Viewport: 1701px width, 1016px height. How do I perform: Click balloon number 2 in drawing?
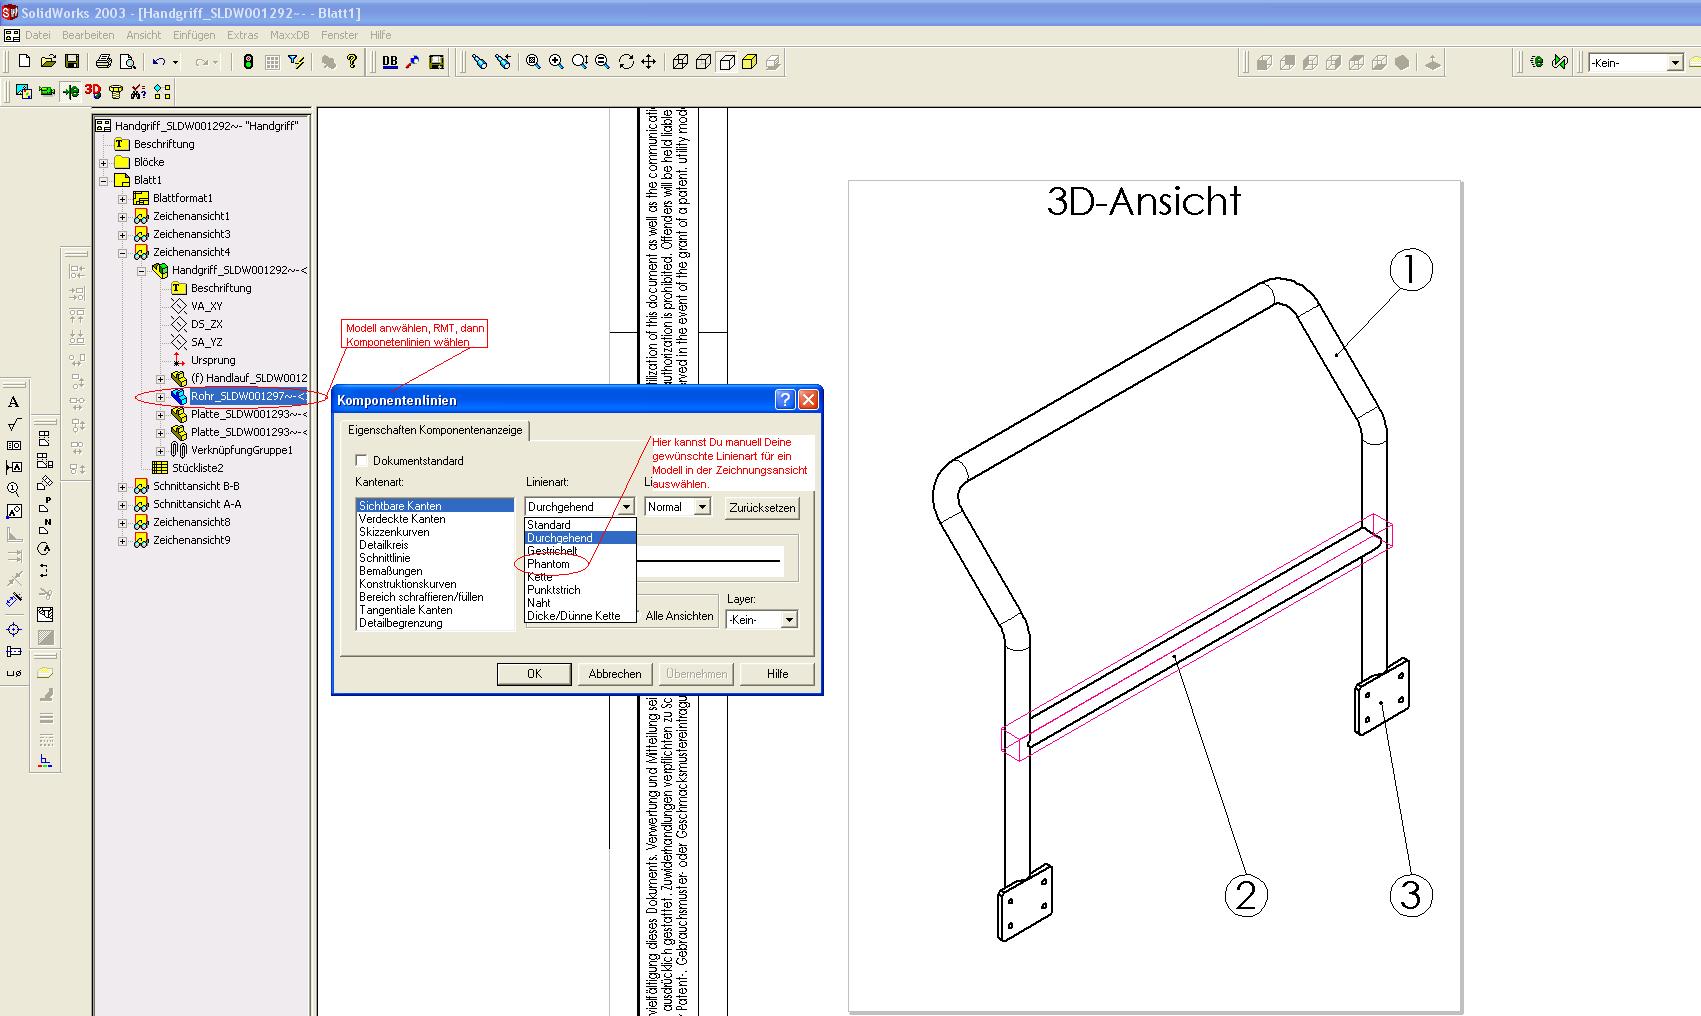pos(1246,895)
